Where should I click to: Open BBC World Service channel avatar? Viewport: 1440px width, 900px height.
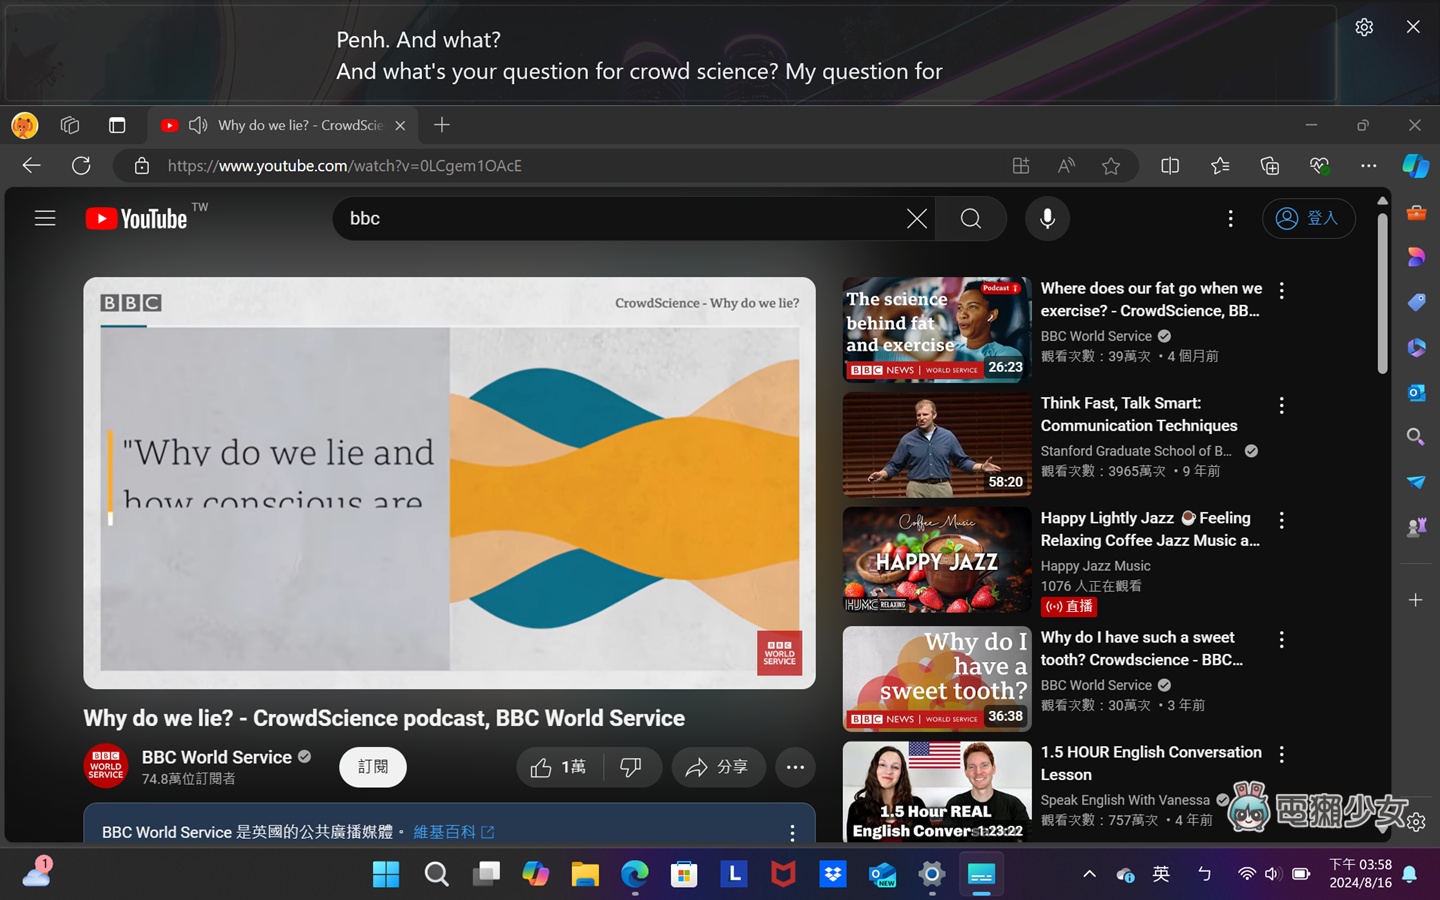pos(105,766)
